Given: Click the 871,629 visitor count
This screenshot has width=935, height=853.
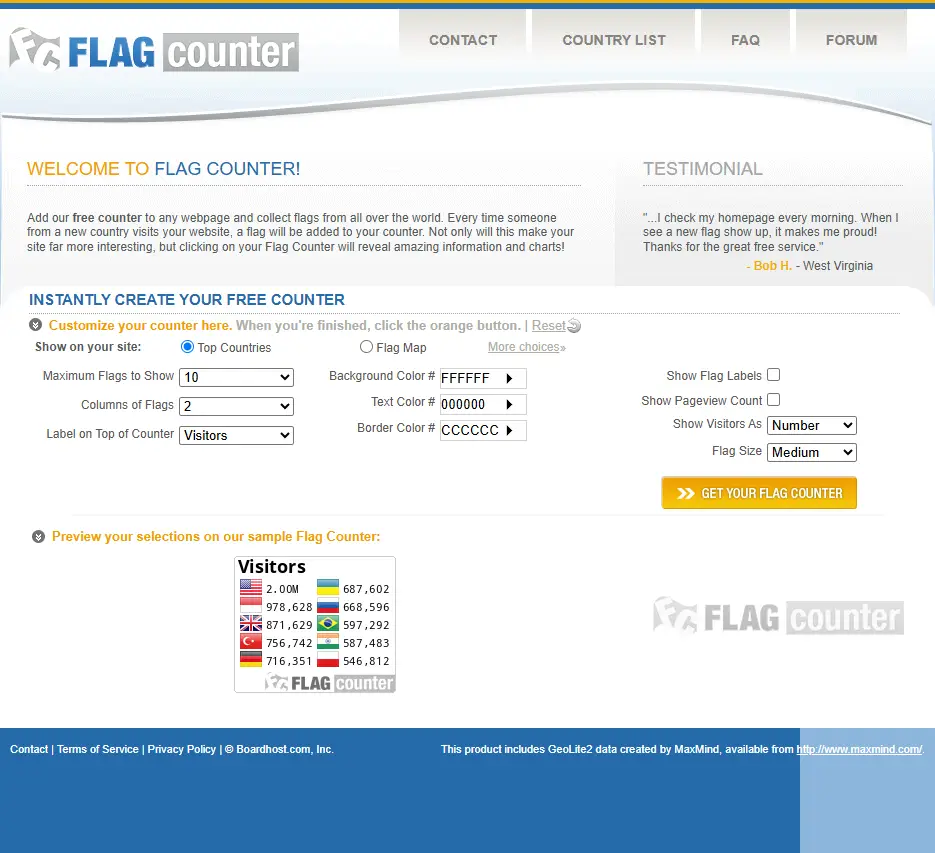Looking at the screenshot, I should click(x=289, y=625).
